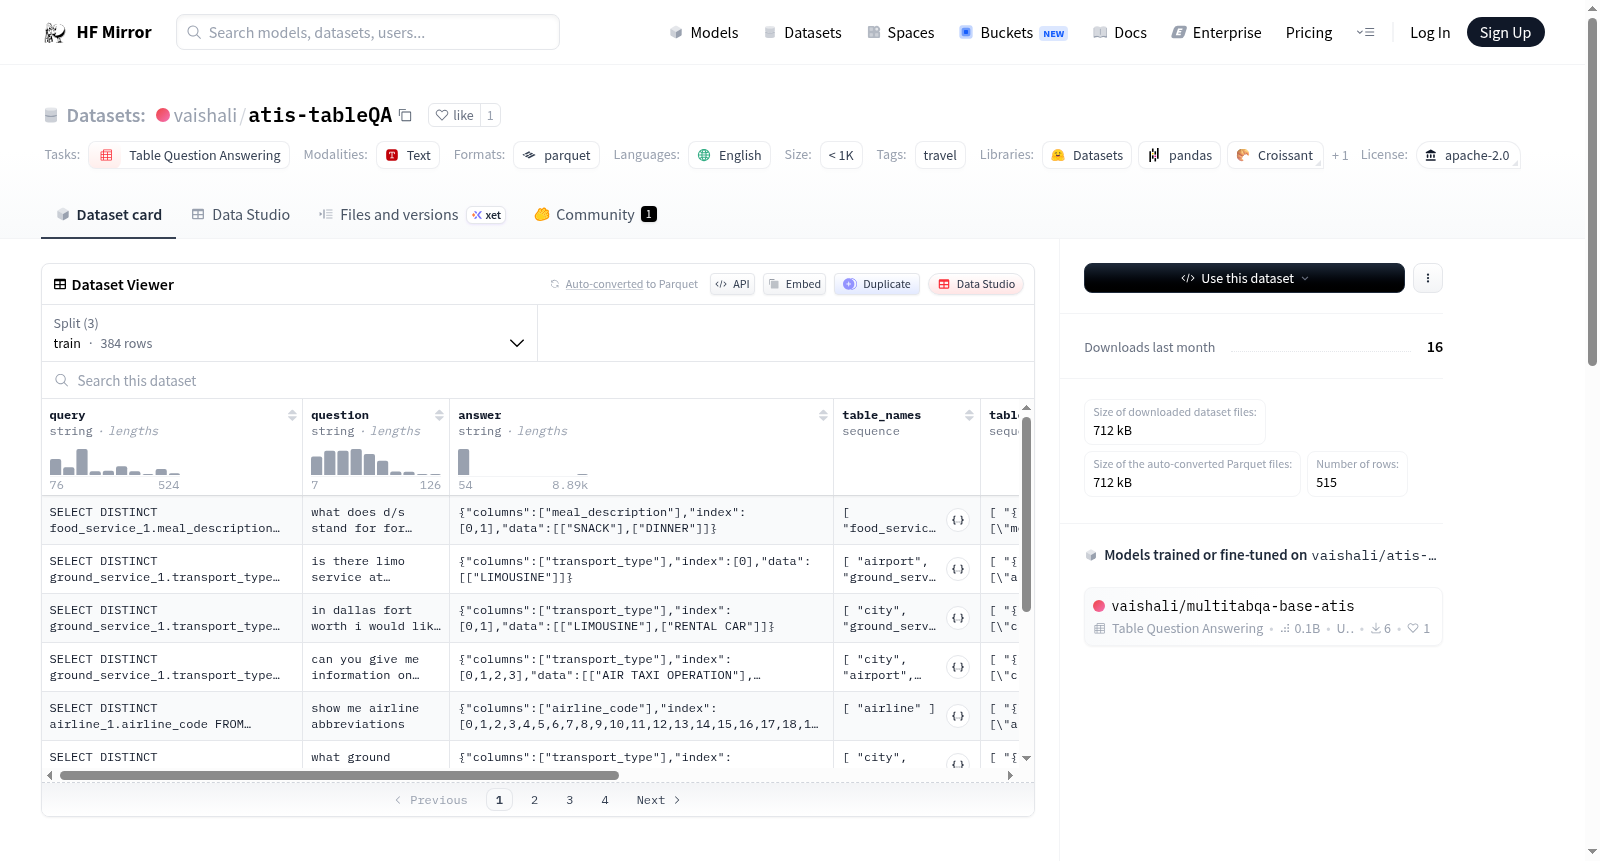Image resolution: width=1600 pixels, height=861 pixels.
Task: Click the question lengths histogram
Action: coord(376,462)
